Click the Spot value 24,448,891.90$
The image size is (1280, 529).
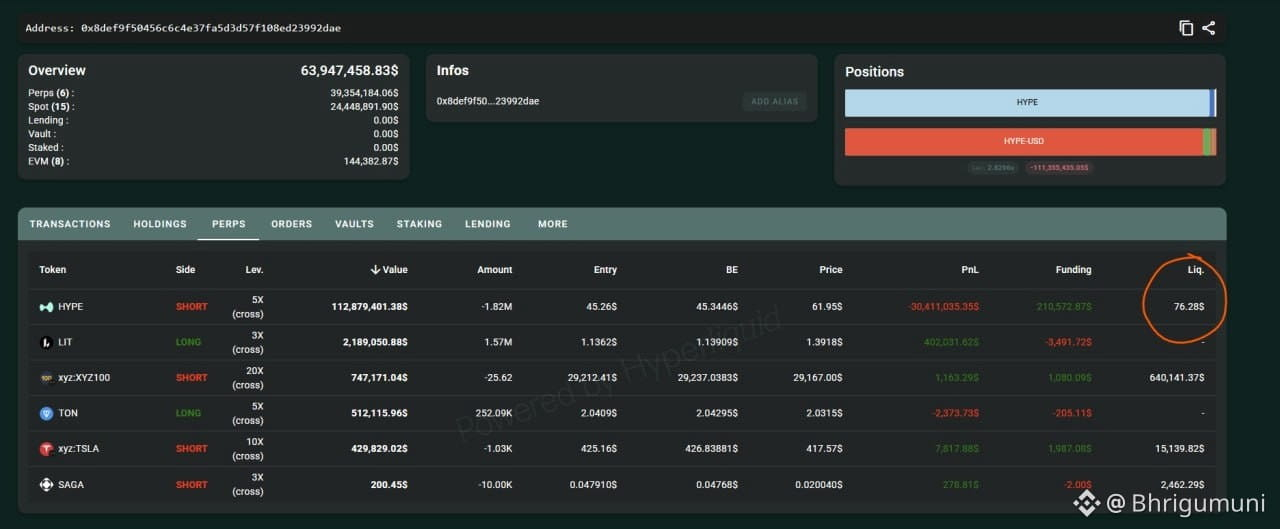[364, 107]
